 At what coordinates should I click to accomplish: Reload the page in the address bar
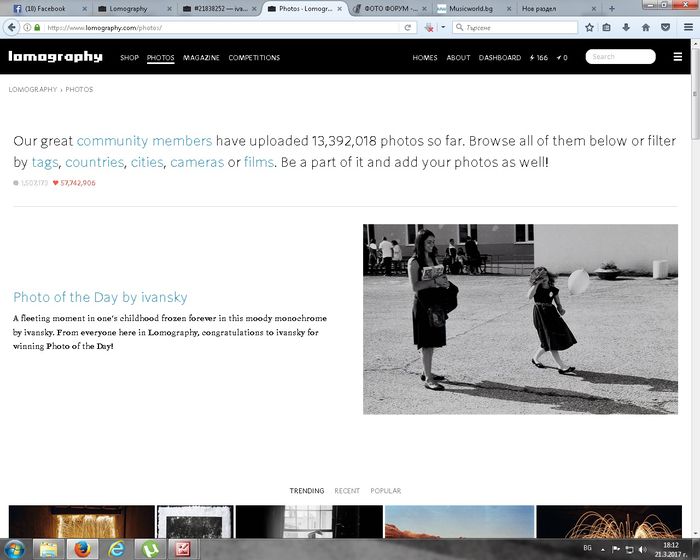click(409, 27)
